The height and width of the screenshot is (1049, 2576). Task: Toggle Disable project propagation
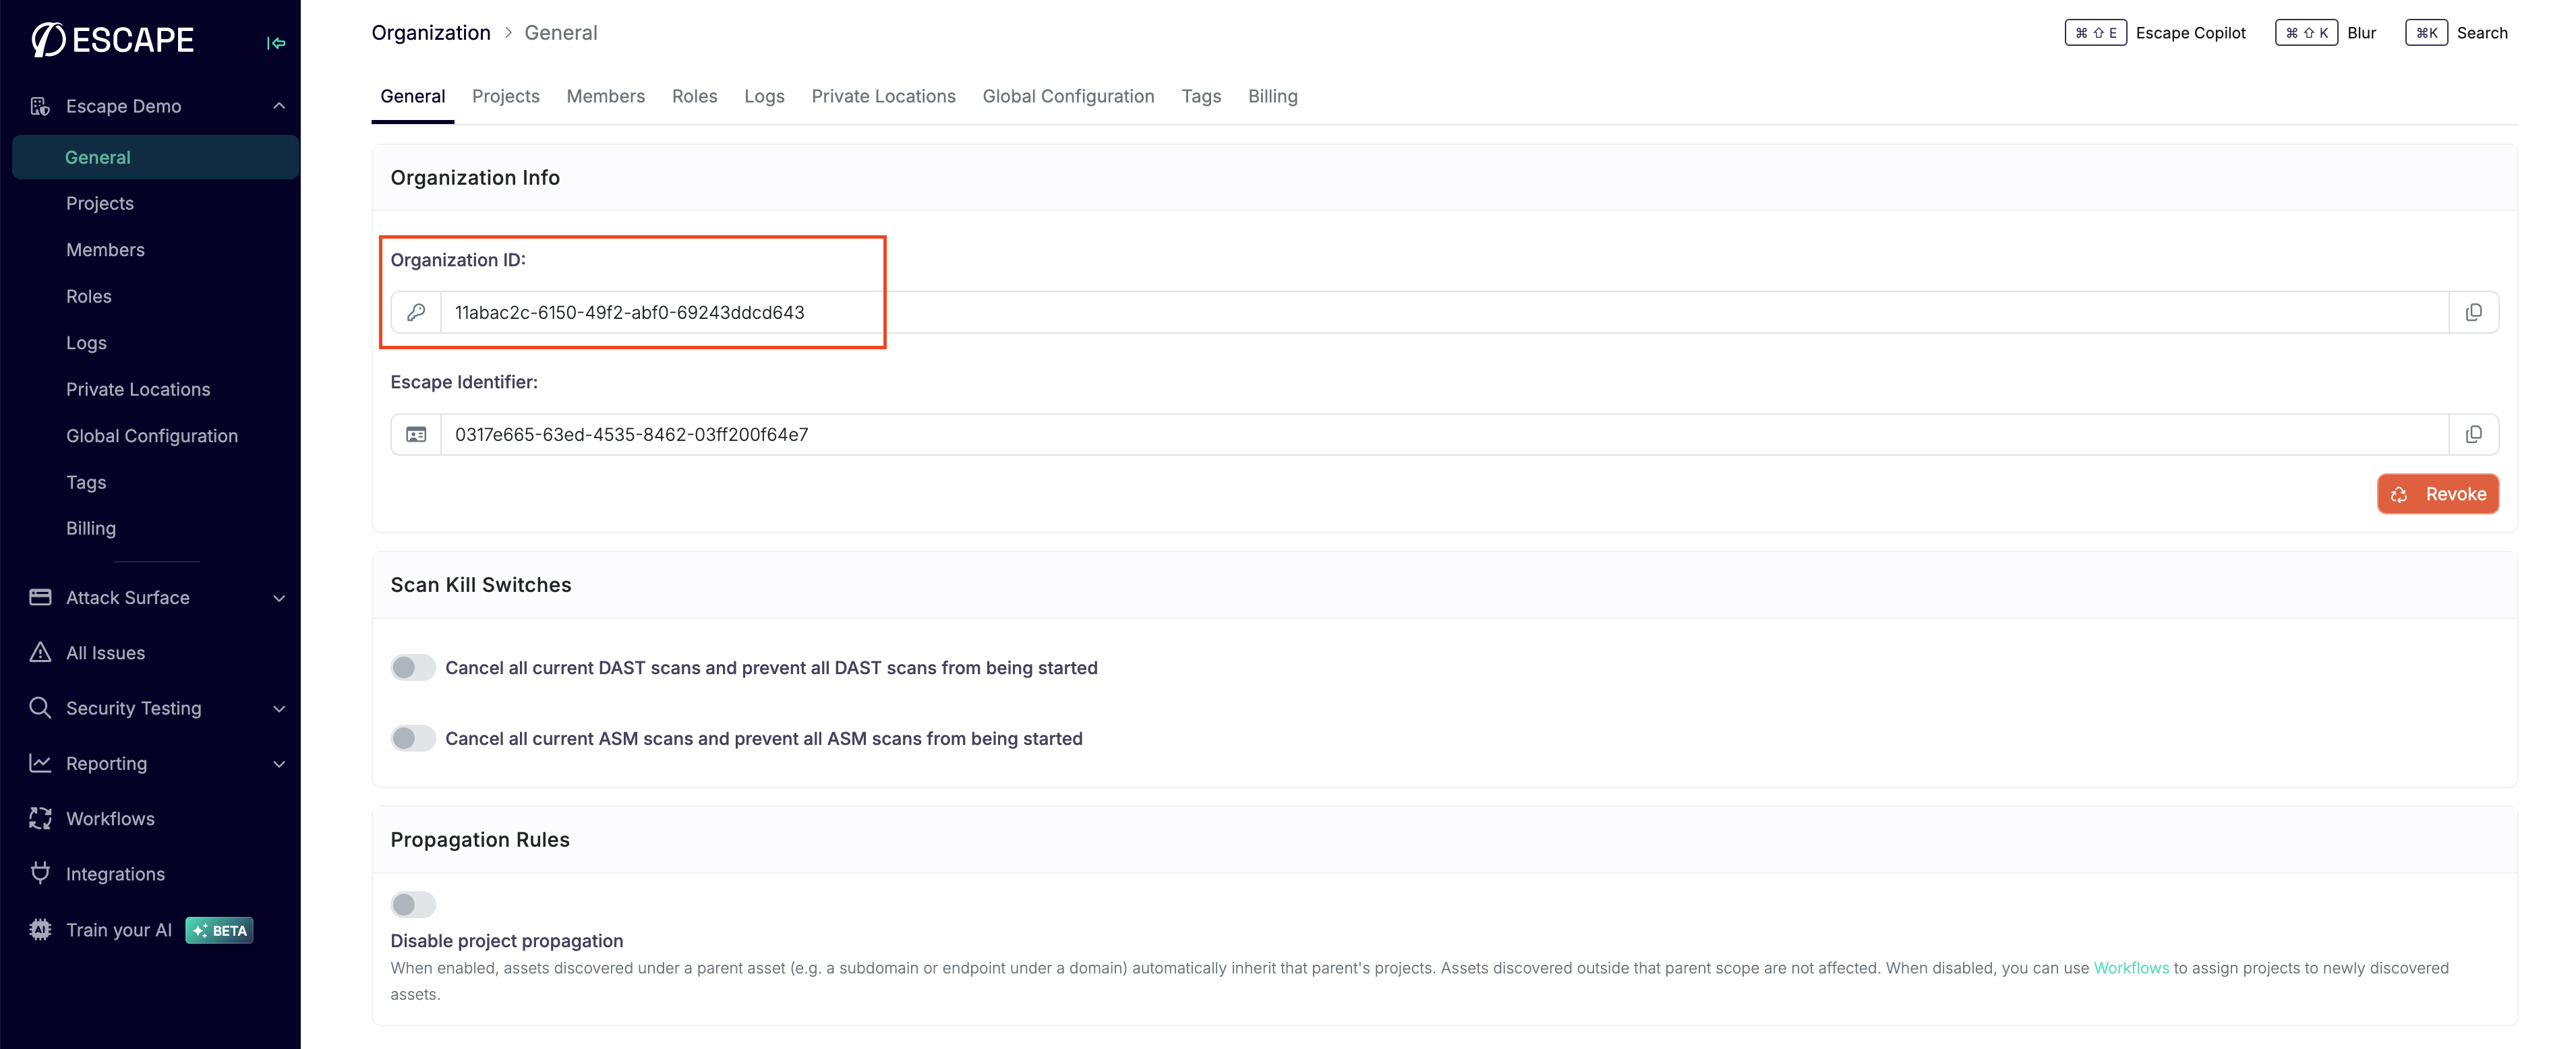click(412, 904)
